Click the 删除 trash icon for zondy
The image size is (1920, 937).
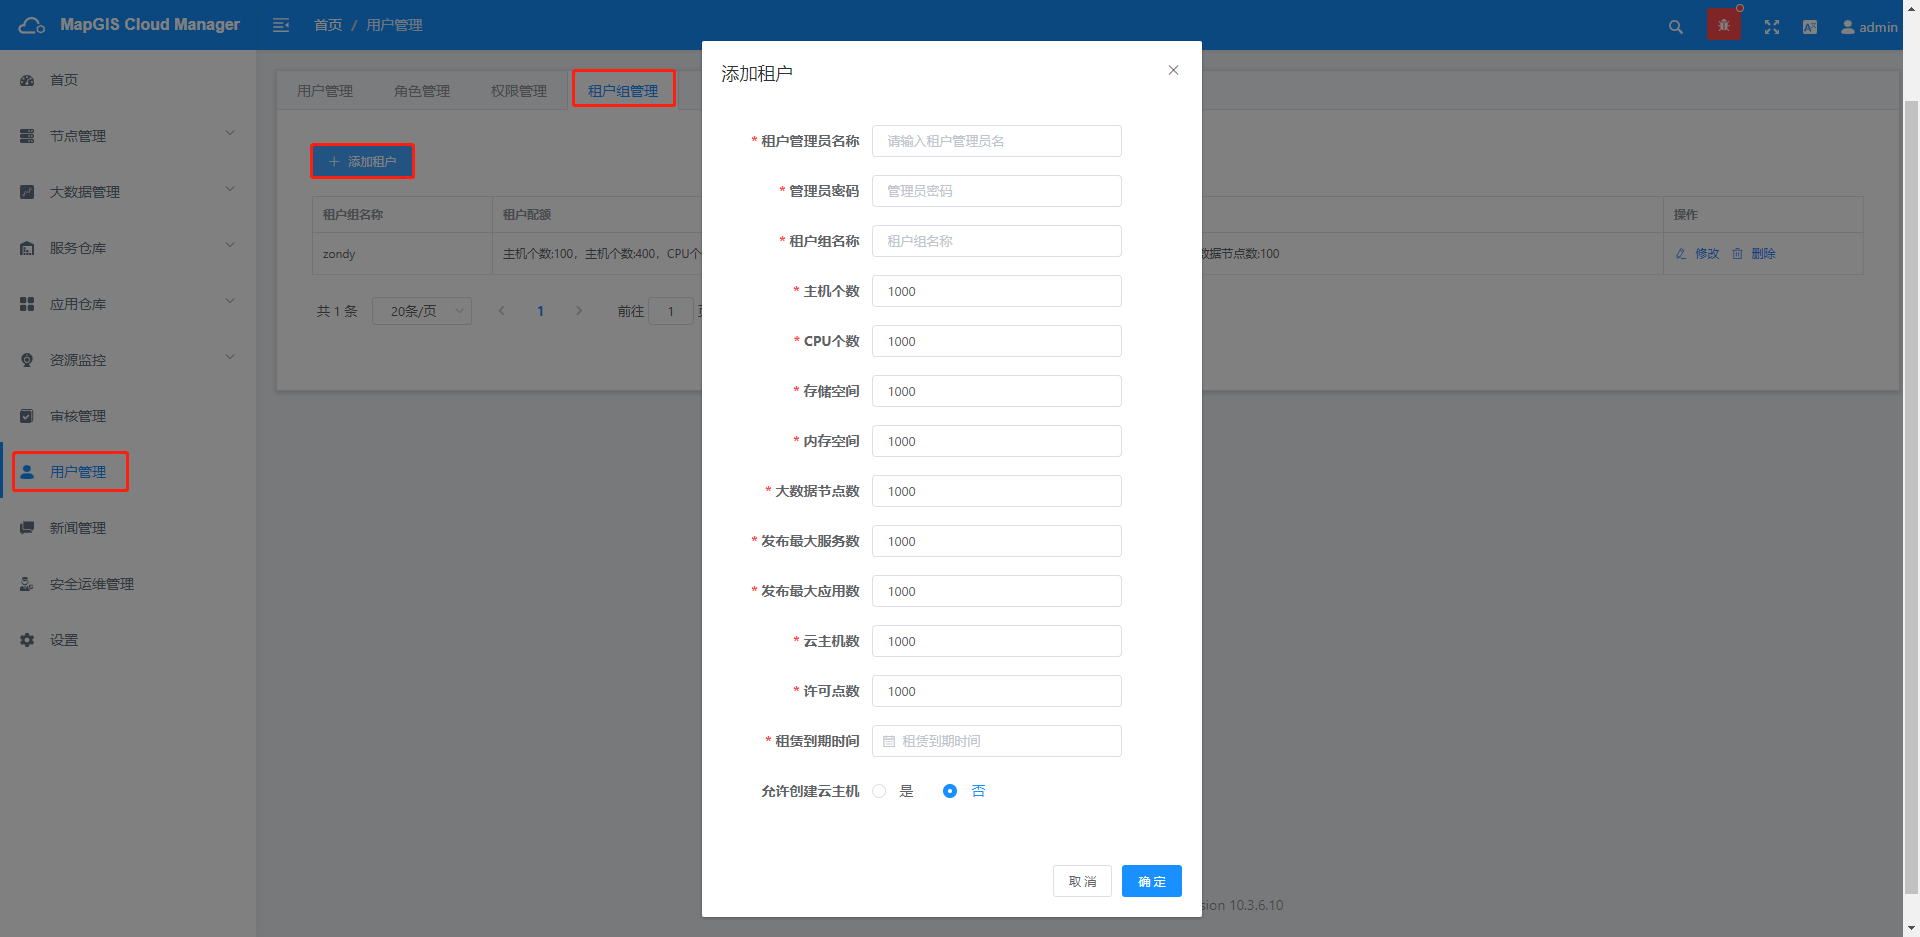(1737, 254)
